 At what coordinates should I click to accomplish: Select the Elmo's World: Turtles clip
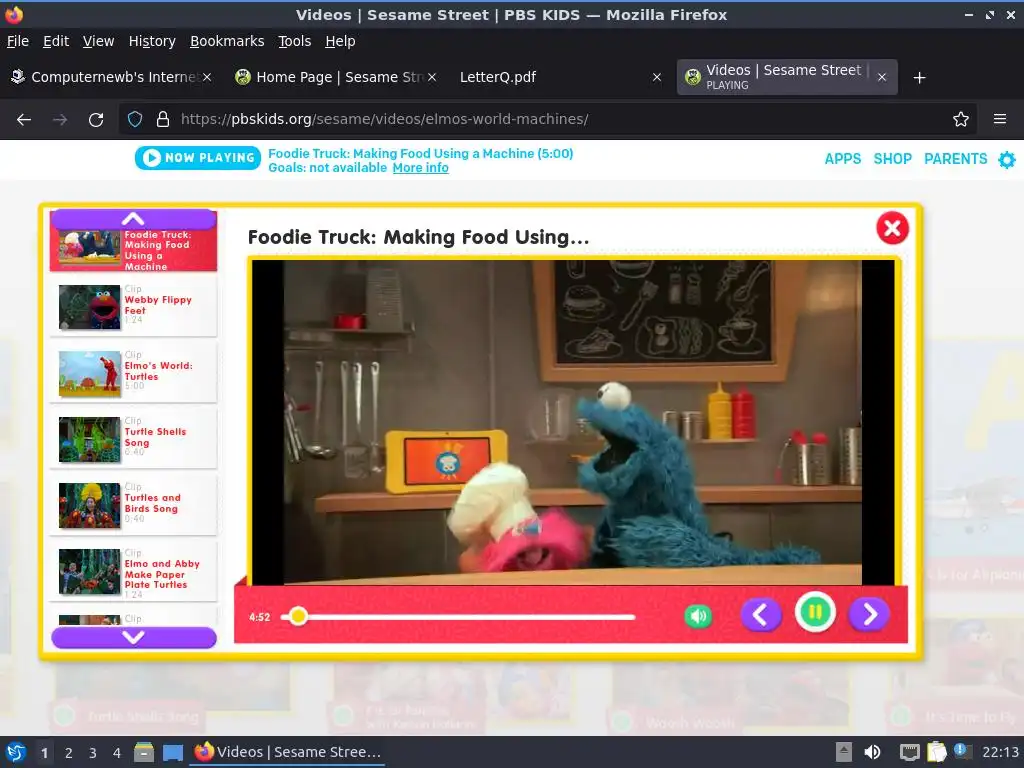tap(133, 372)
